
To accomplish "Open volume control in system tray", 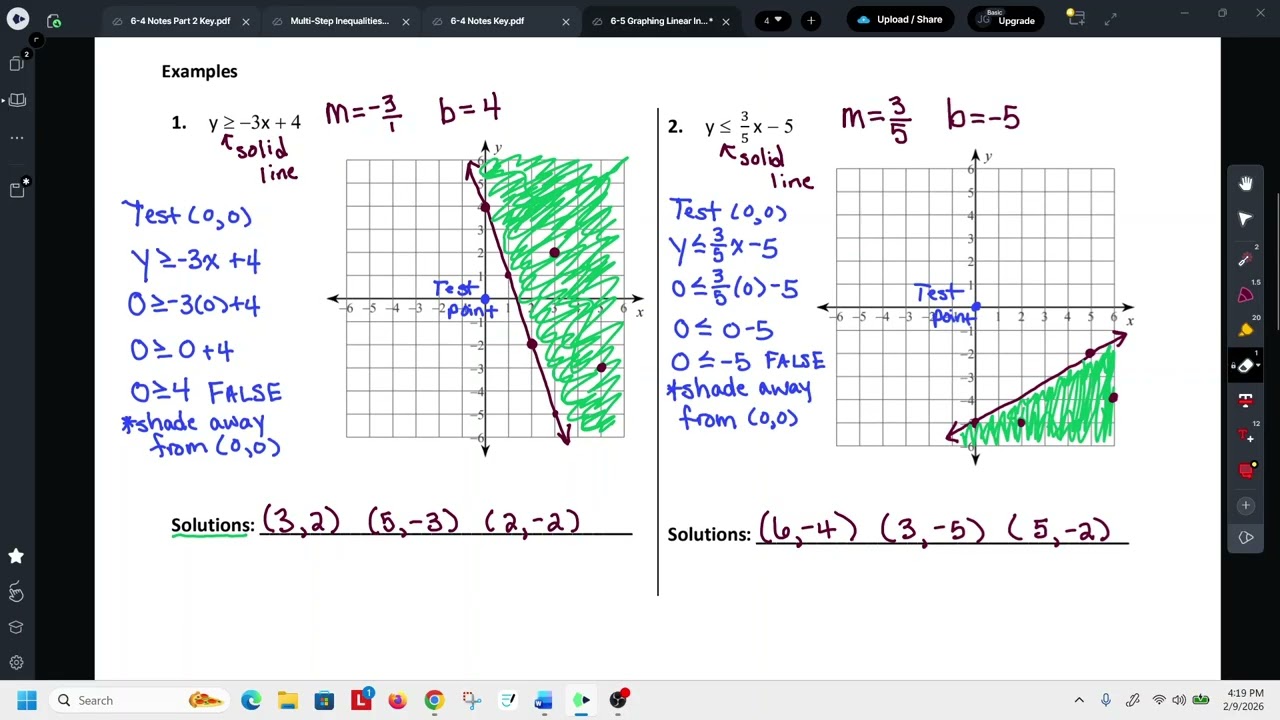I will point(1179,700).
